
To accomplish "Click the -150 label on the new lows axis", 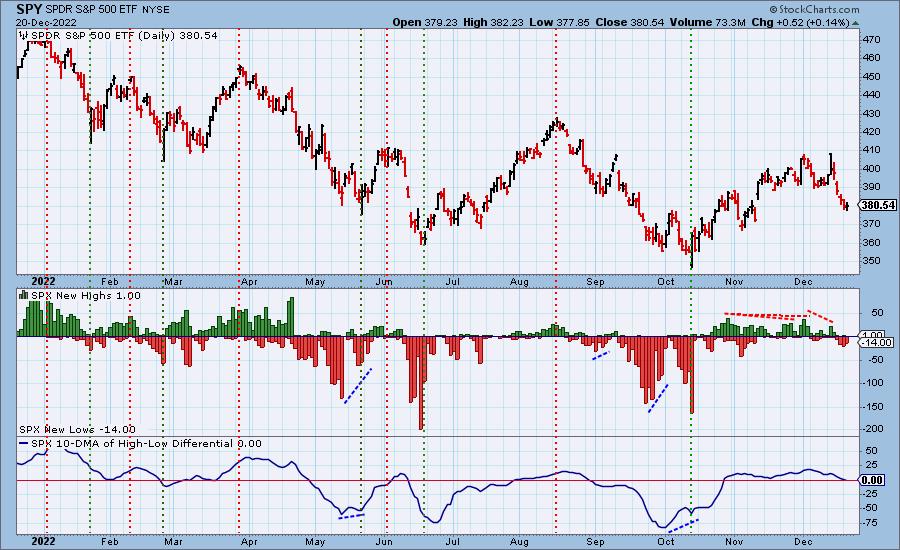I will [x=873, y=406].
